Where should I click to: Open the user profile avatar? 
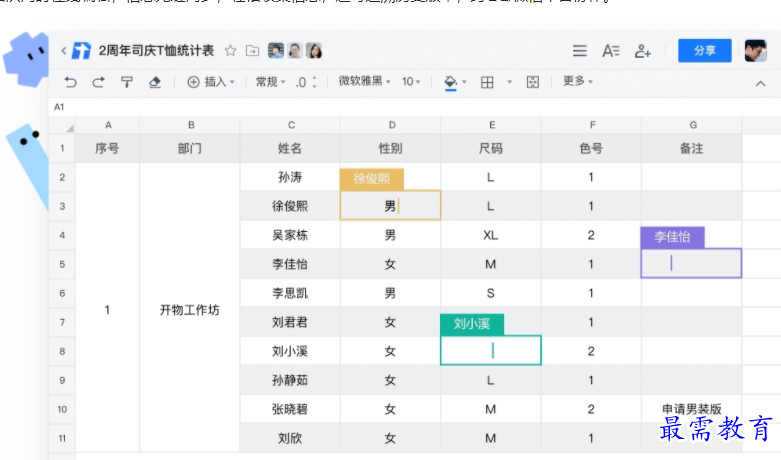(x=755, y=50)
